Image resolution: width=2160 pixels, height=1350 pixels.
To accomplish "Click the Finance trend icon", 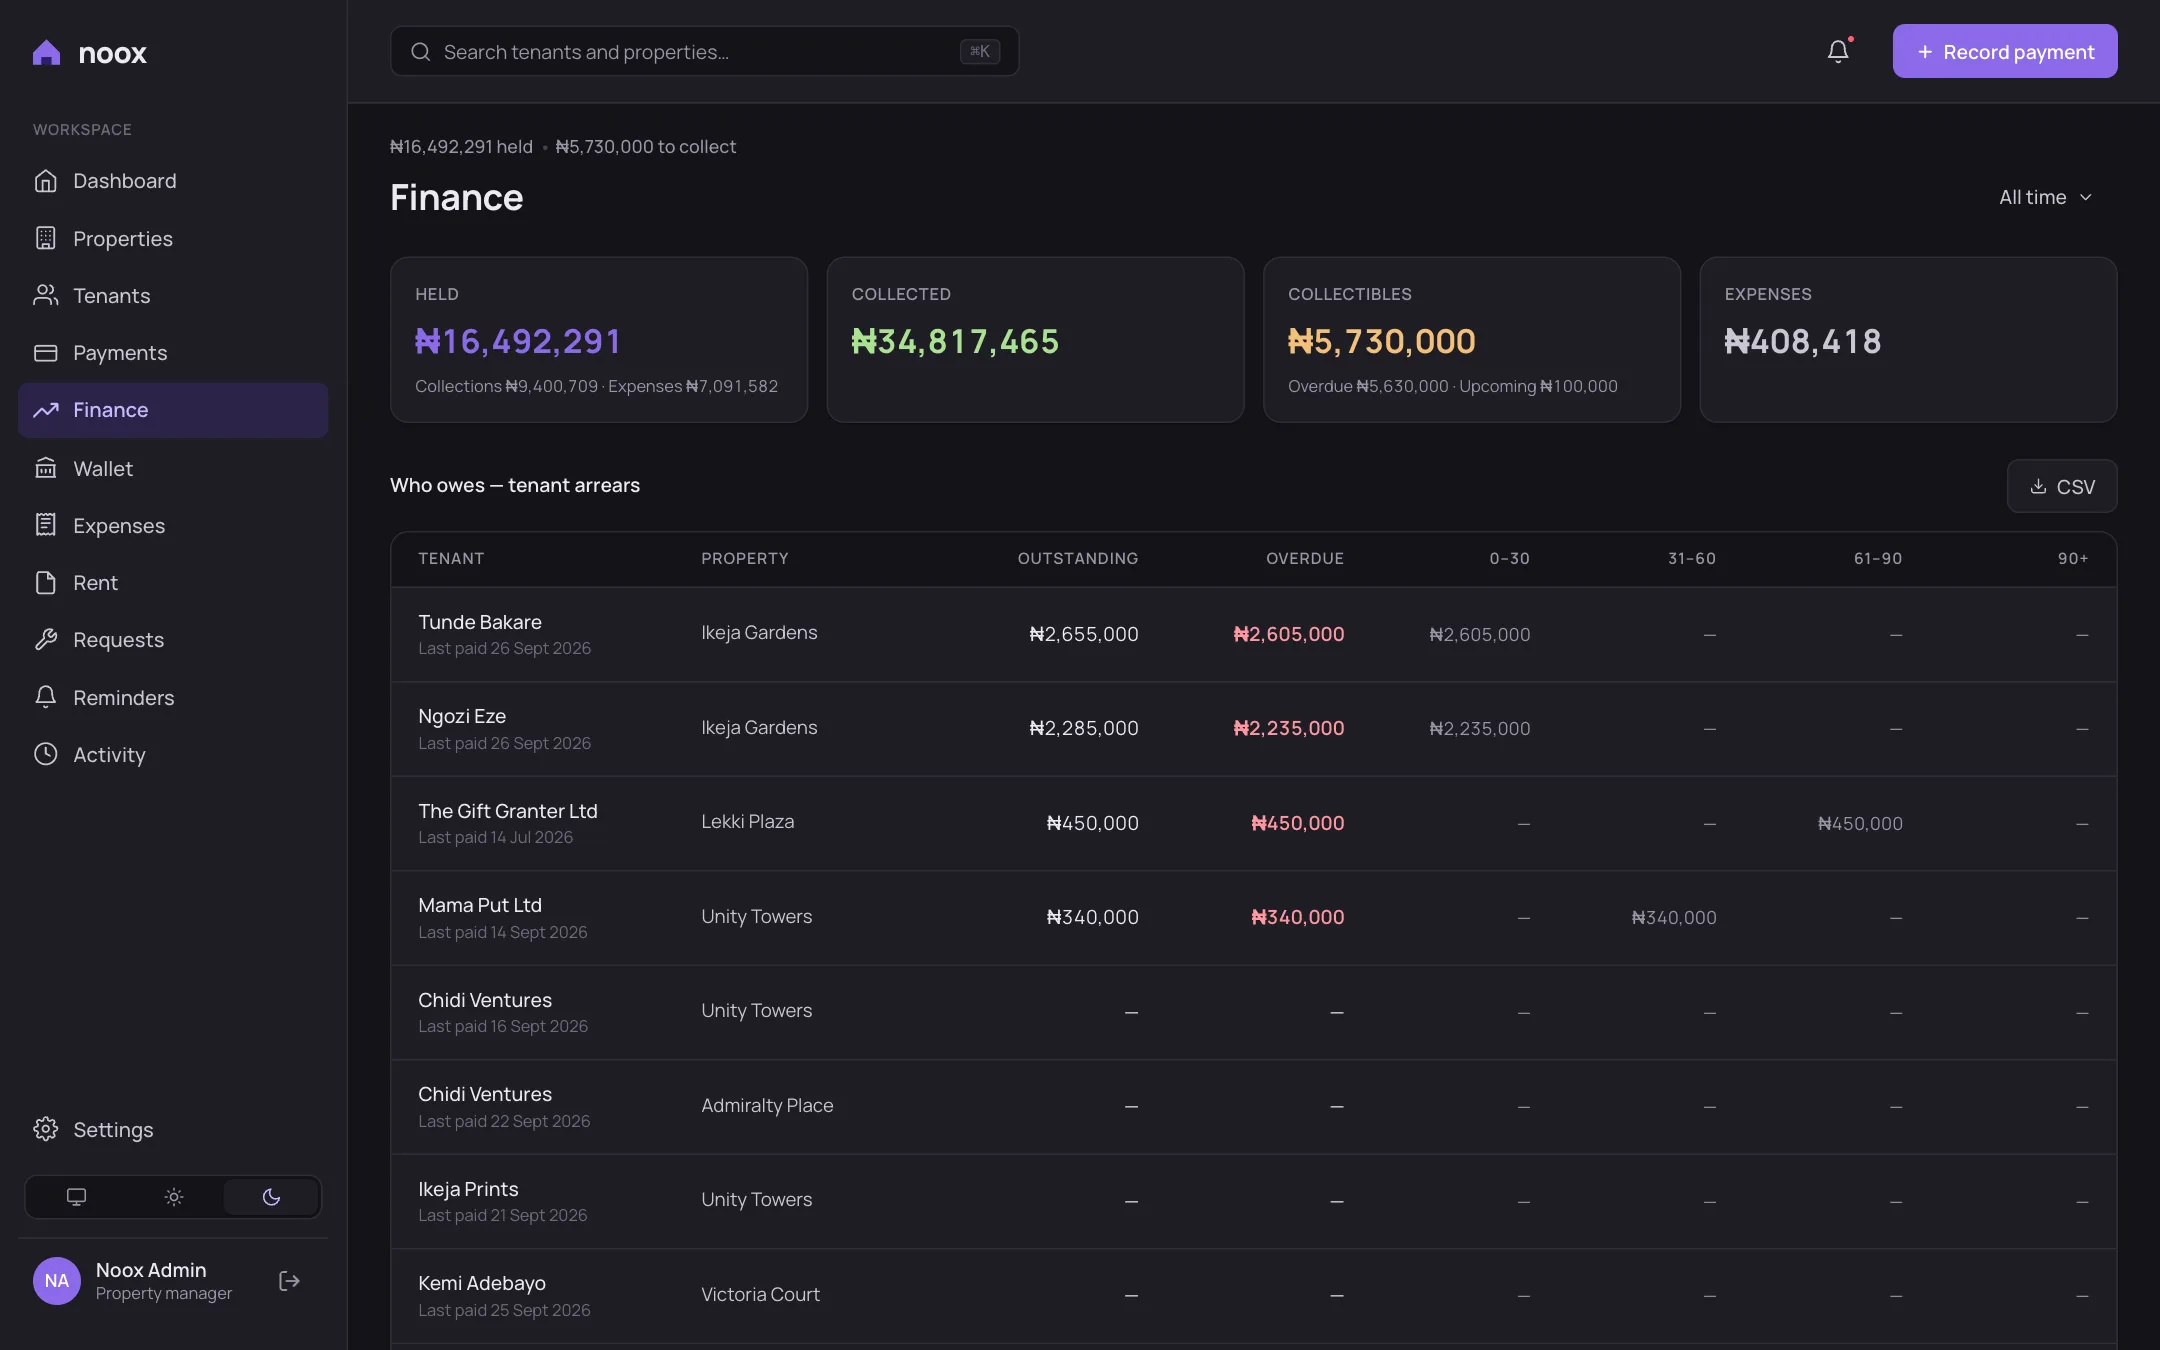I will point(46,410).
